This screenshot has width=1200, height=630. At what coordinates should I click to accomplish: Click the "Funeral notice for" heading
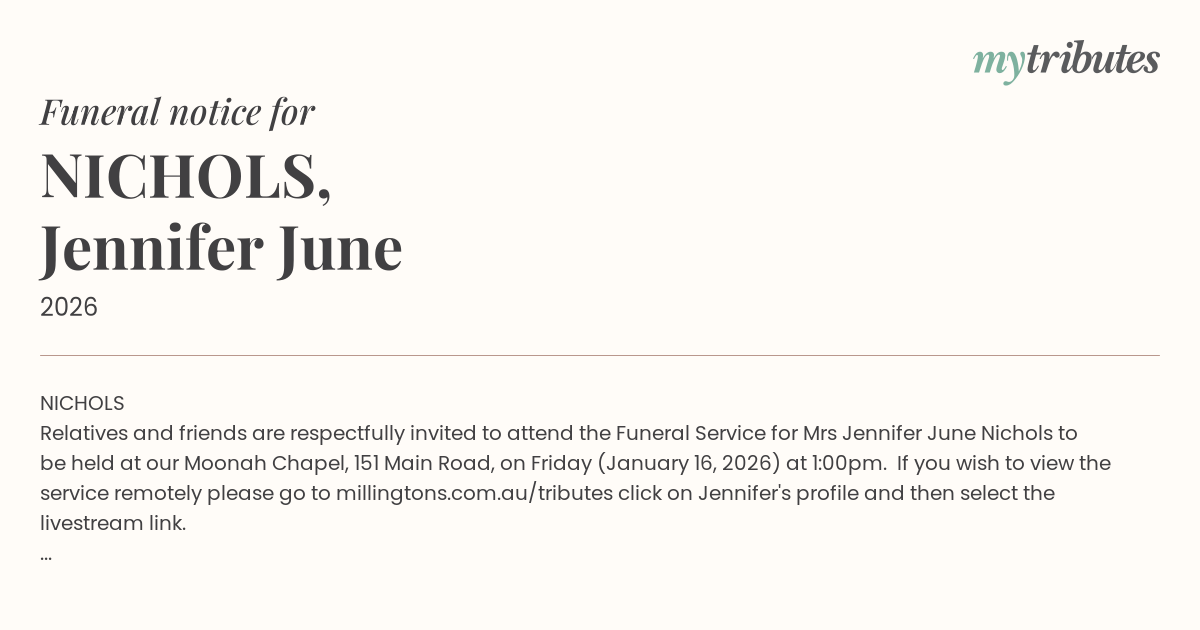coord(177,112)
